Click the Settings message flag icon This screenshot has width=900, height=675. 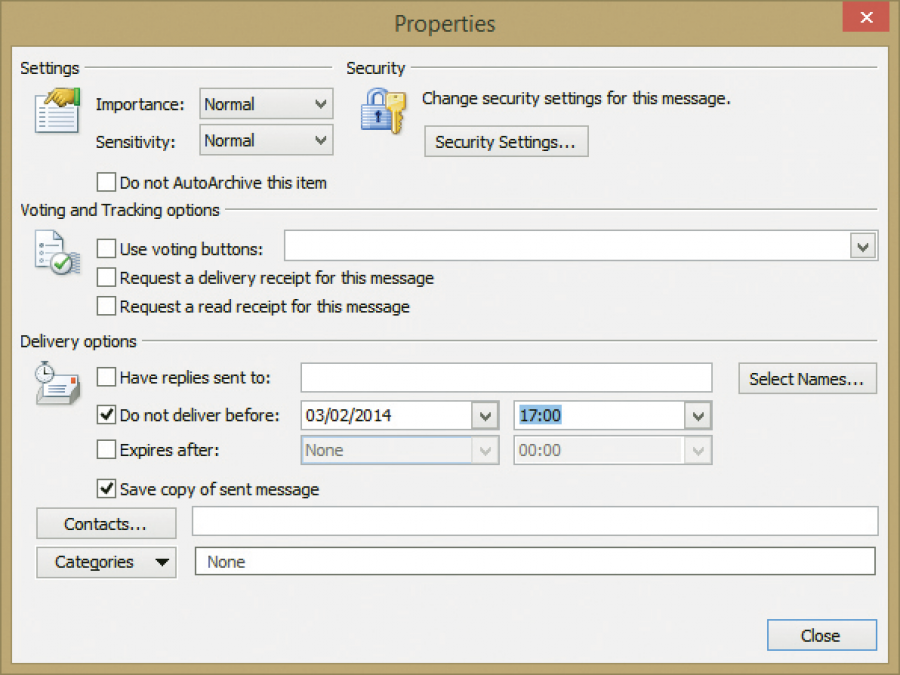coord(57,110)
